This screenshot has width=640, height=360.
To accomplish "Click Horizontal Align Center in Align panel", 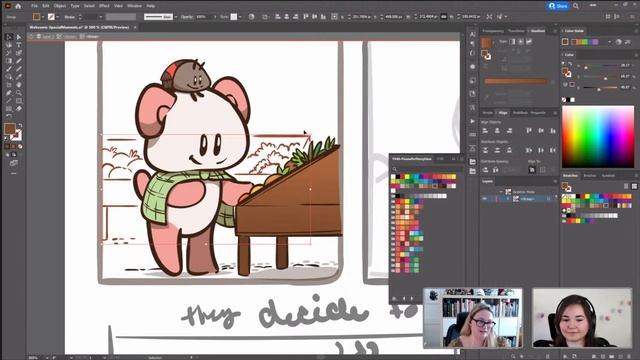I will click(x=497, y=131).
